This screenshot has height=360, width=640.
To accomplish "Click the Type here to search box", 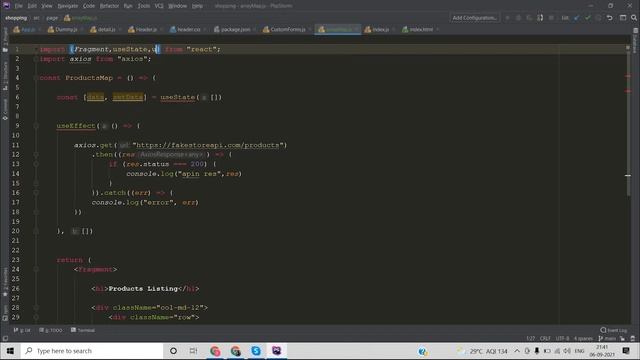I will click(92, 351).
